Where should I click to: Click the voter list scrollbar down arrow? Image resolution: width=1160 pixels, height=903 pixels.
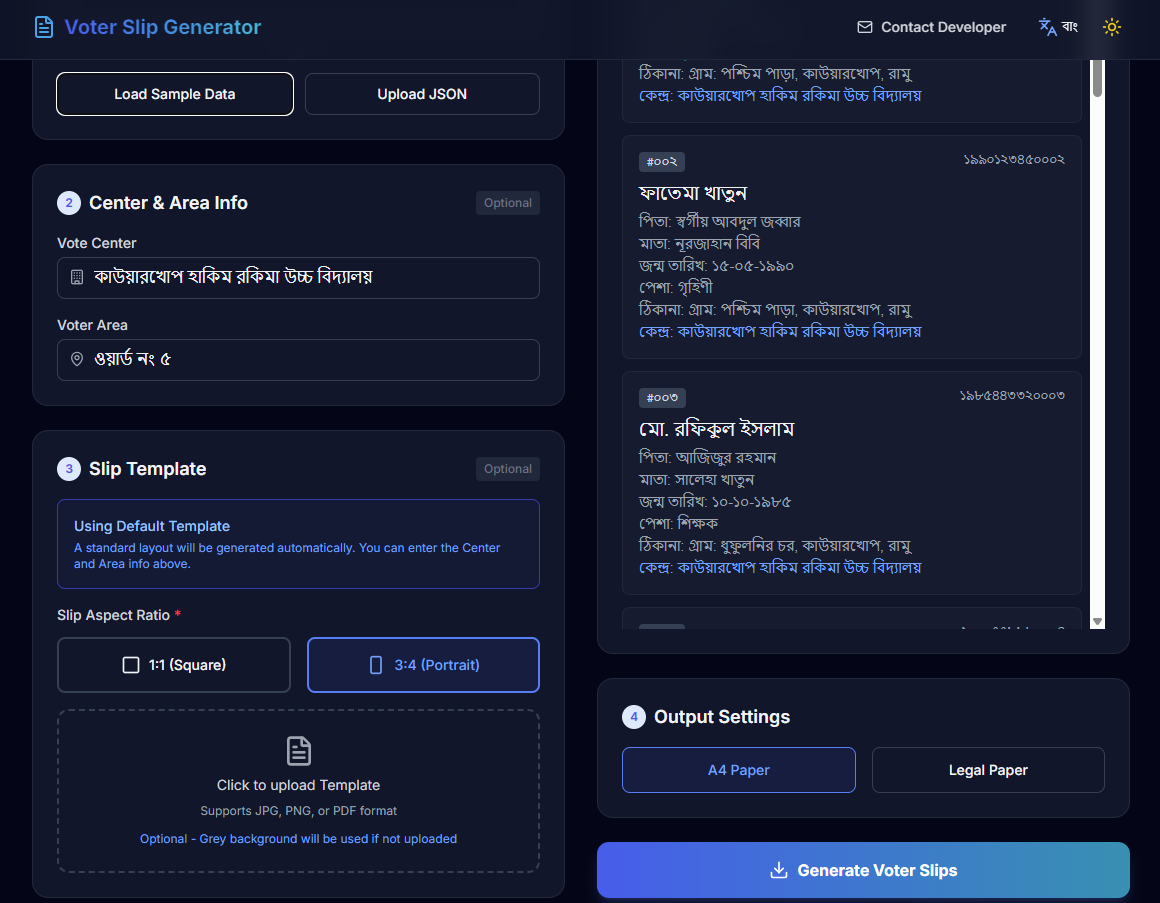click(1097, 622)
